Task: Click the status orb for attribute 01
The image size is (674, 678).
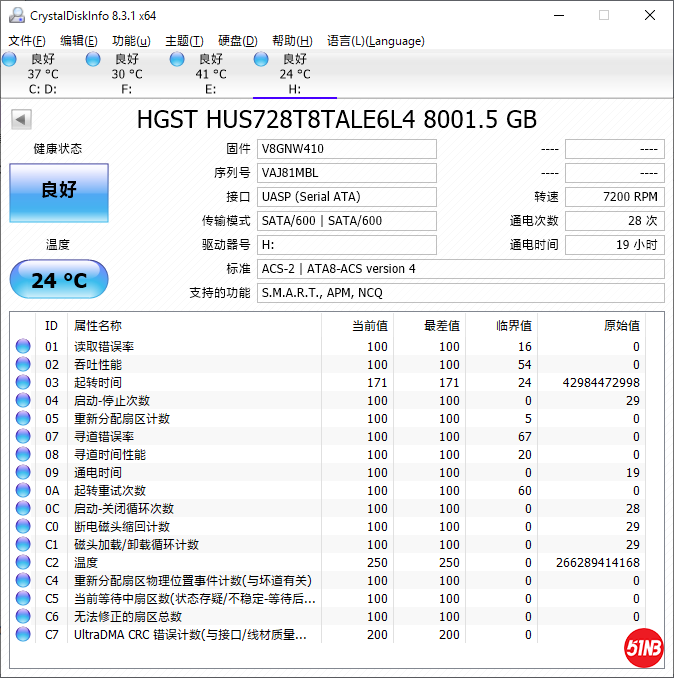Action: coord(23,347)
